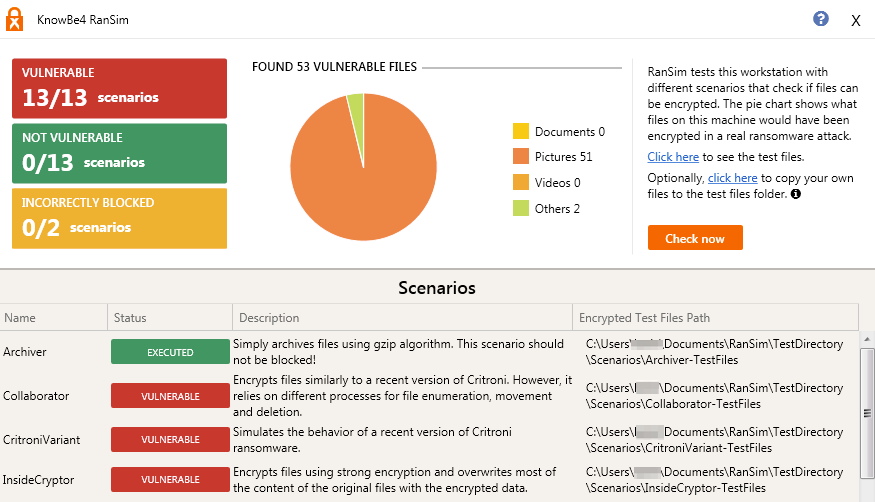Screen dimensions: 875x502
Task: Select the Collaborator scenario name
Action: (36, 395)
